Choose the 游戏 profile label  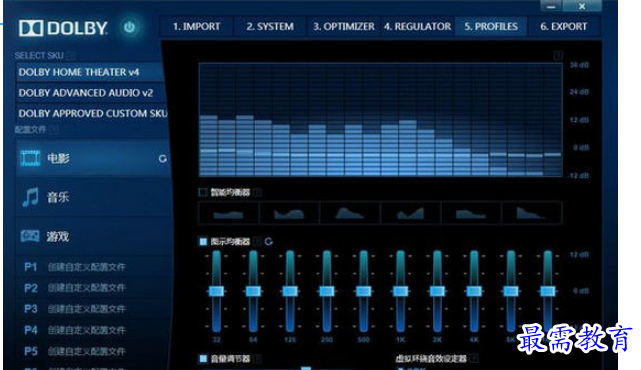click(58, 236)
